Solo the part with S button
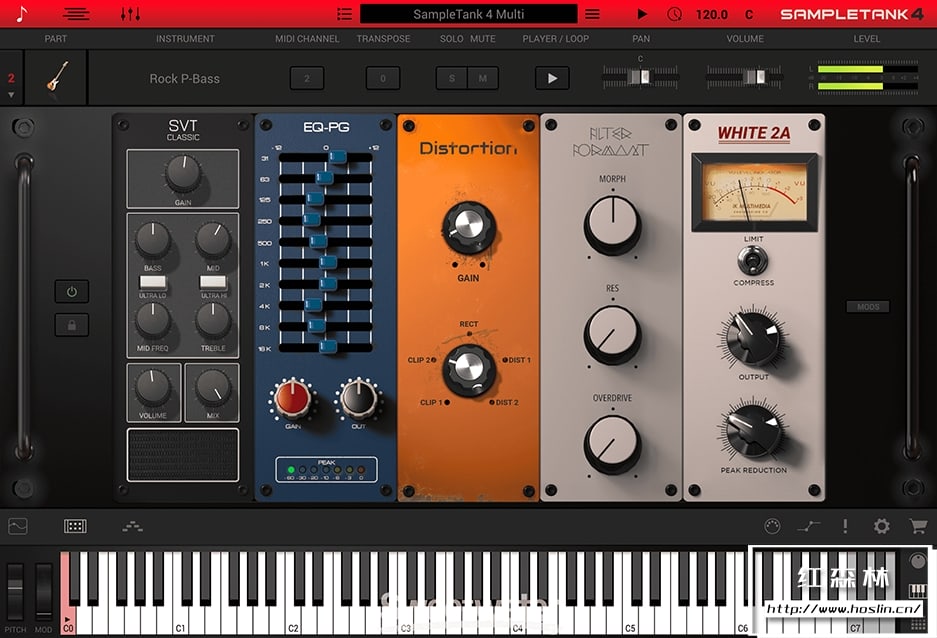 point(452,78)
